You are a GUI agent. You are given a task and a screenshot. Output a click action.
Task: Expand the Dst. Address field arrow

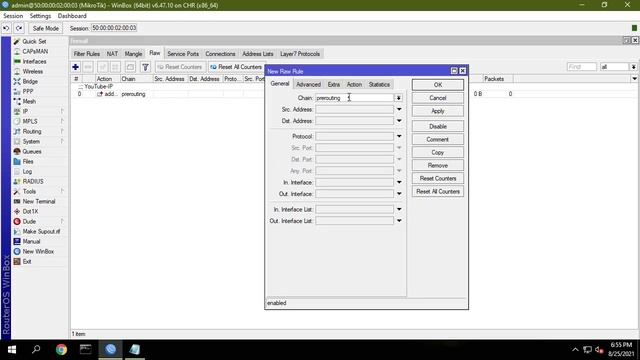[x=399, y=121]
